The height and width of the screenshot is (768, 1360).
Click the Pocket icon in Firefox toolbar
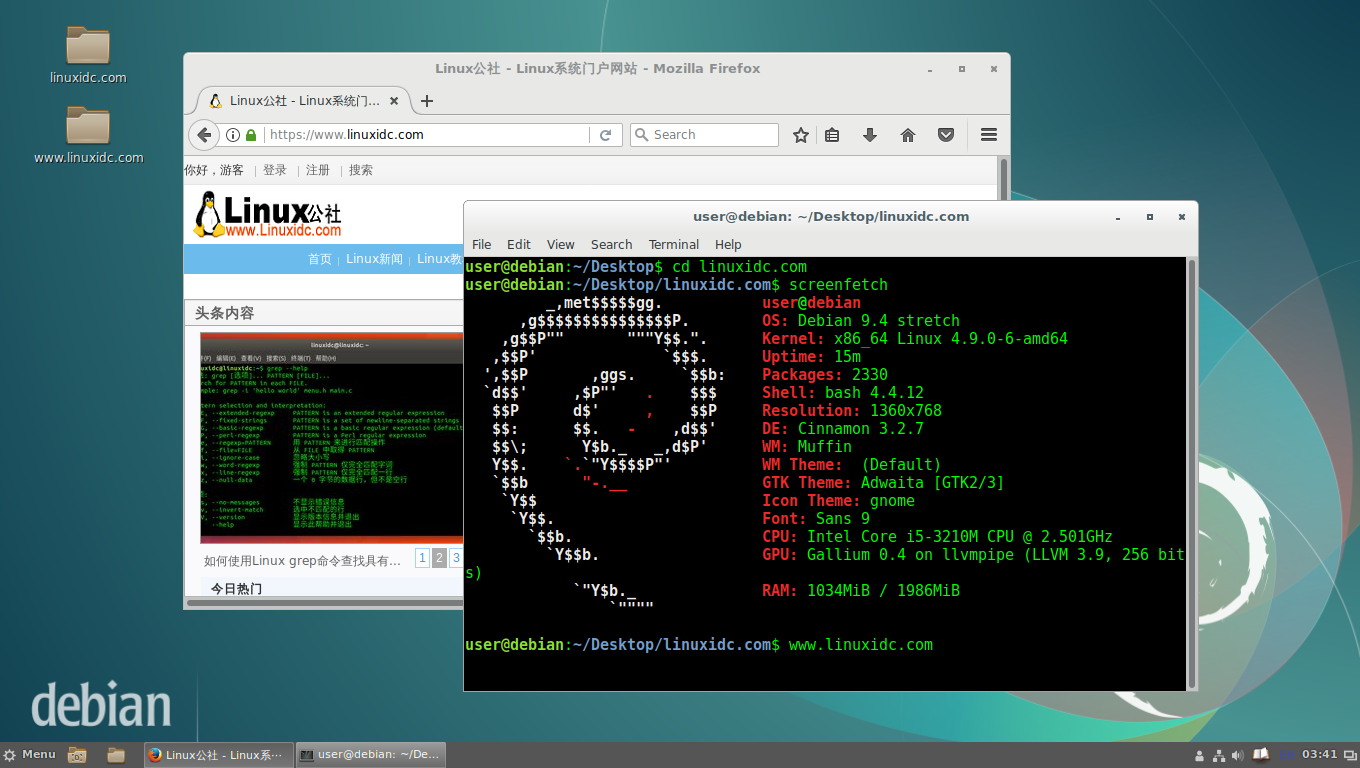946,135
